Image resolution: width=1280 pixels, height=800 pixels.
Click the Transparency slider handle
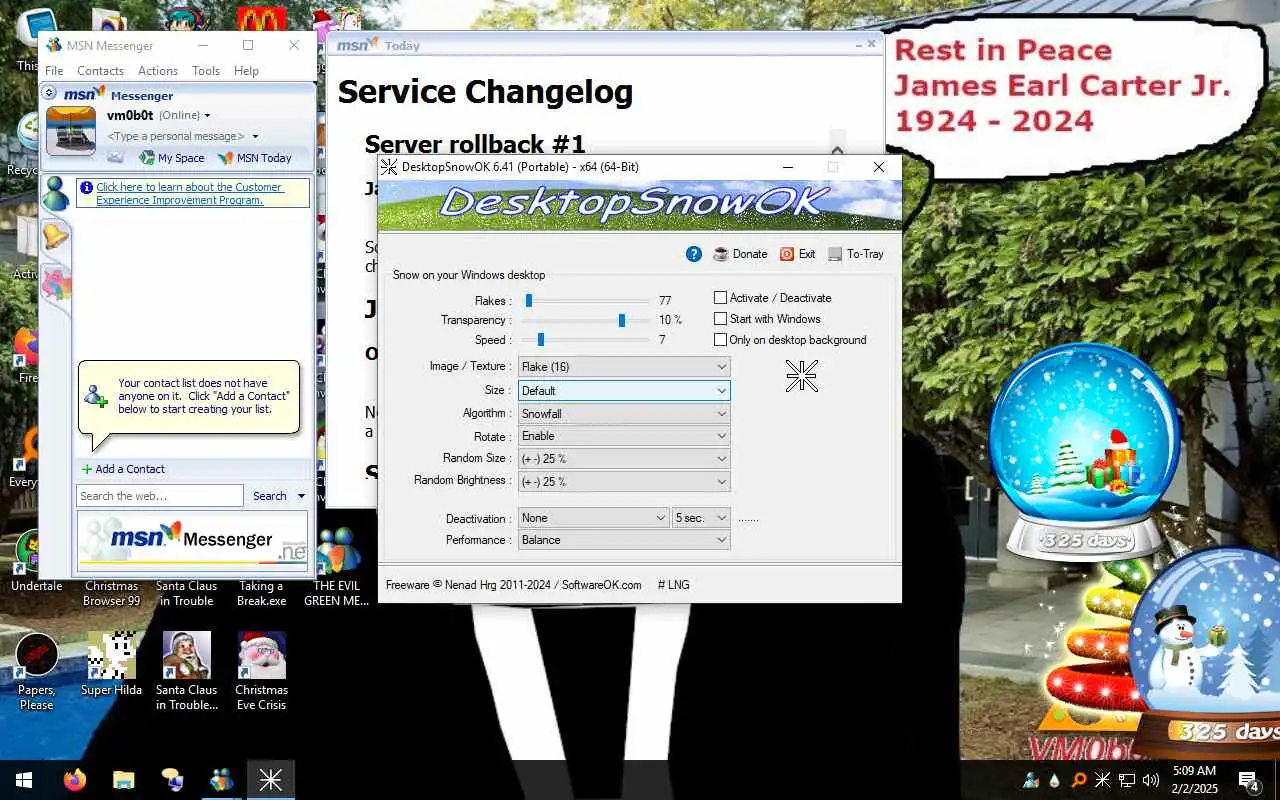[x=622, y=320]
